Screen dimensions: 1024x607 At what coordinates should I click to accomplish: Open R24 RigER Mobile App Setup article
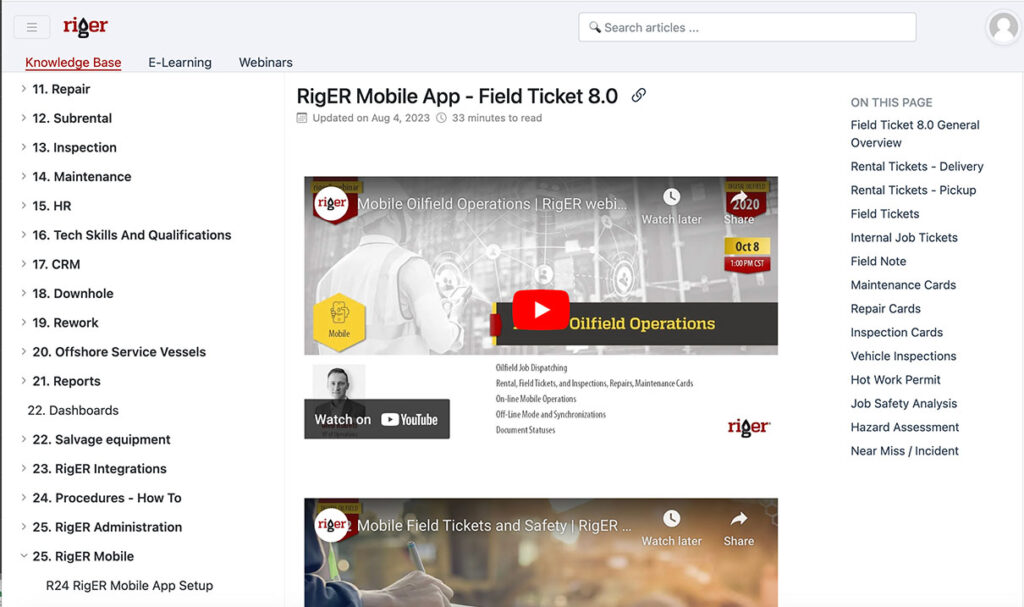(x=129, y=585)
